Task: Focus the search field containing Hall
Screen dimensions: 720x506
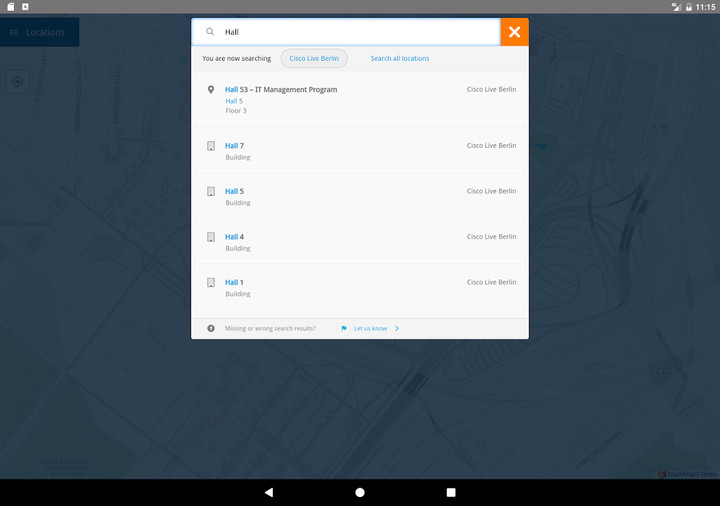Action: 355,32
